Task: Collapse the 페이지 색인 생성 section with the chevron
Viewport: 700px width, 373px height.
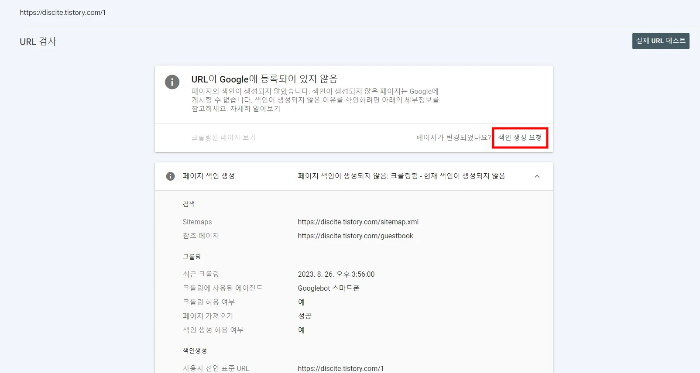Action: [x=537, y=176]
